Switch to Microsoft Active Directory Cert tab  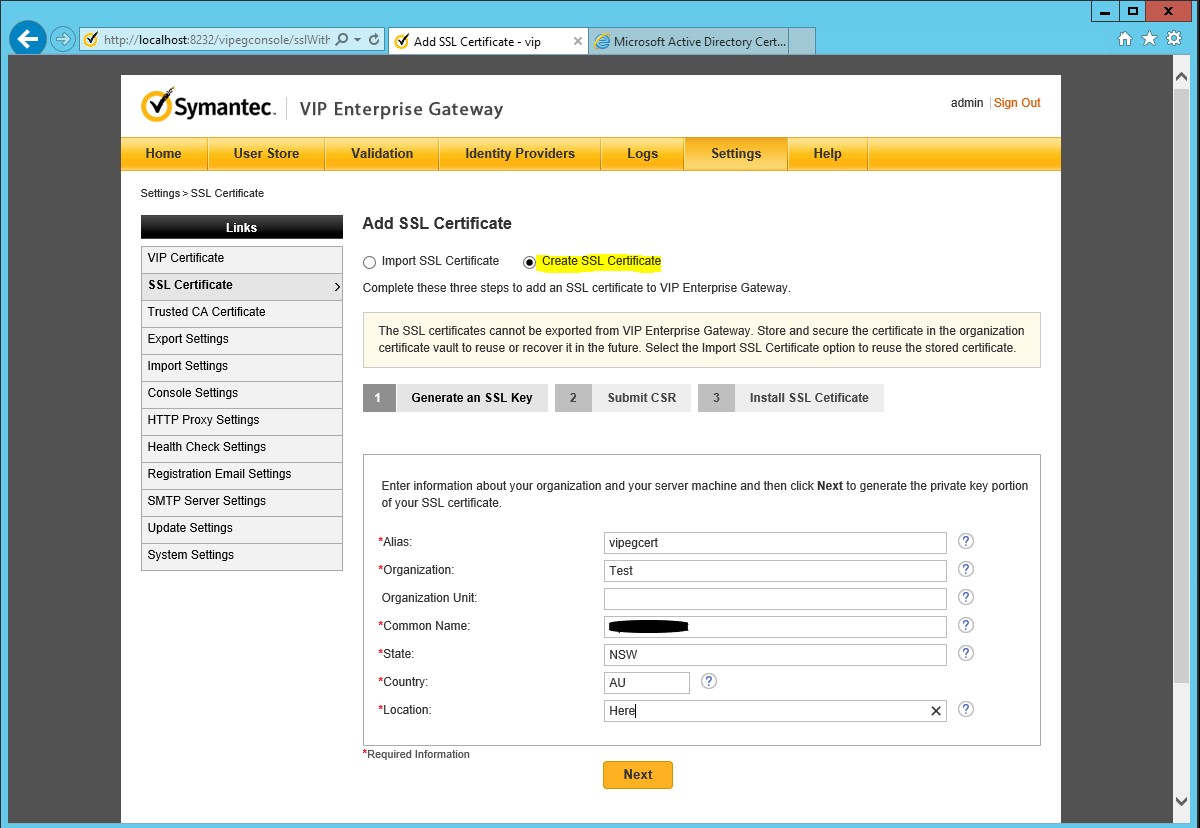tap(689, 42)
